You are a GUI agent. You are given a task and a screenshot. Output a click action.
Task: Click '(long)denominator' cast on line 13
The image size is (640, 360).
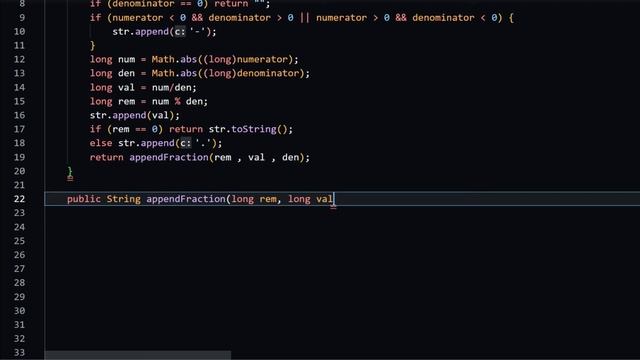(251, 73)
